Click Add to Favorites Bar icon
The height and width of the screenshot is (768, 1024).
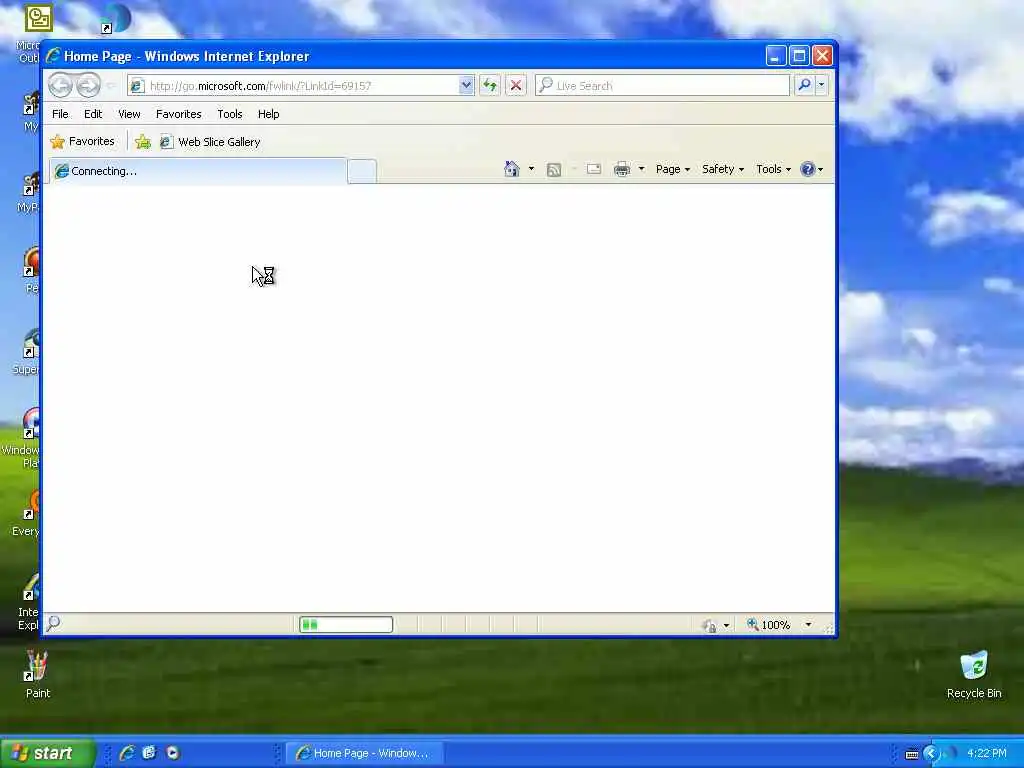[x=143, y=142]
